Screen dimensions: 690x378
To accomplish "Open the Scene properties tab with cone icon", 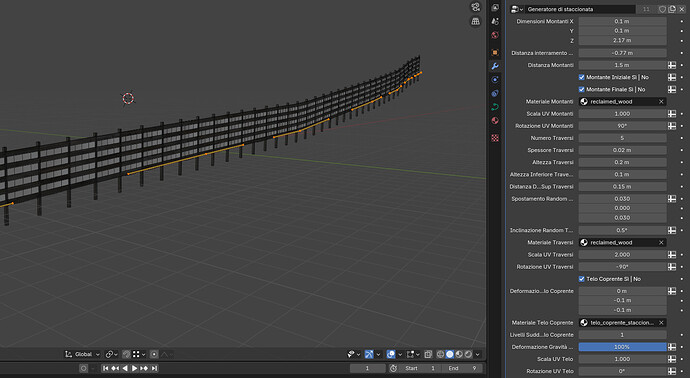I will [x=495, y=21].
